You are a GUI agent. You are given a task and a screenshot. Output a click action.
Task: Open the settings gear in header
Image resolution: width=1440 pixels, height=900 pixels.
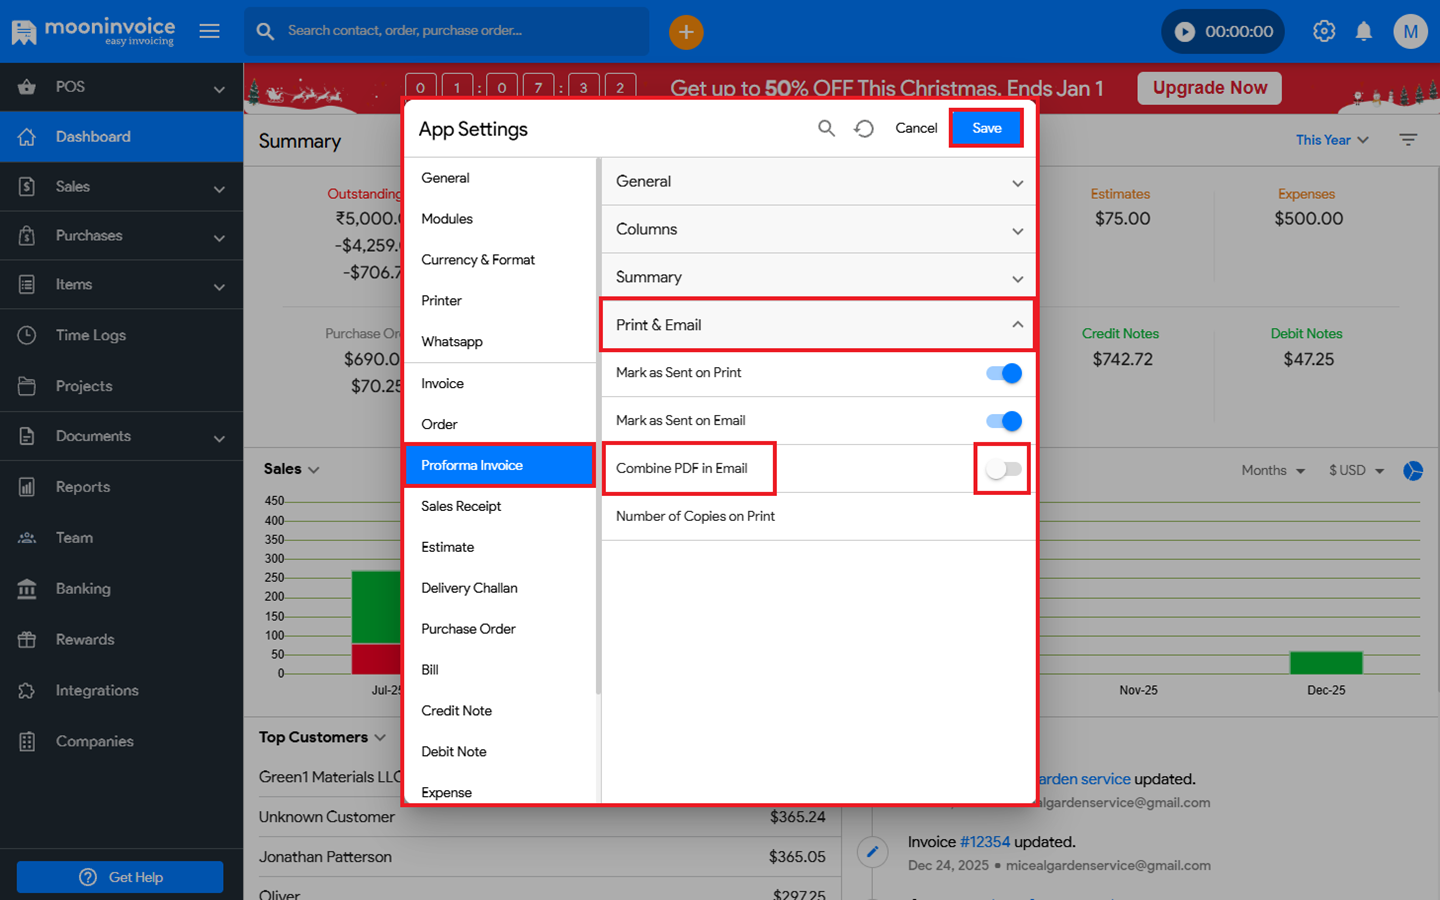click(x=1324, y=31)
